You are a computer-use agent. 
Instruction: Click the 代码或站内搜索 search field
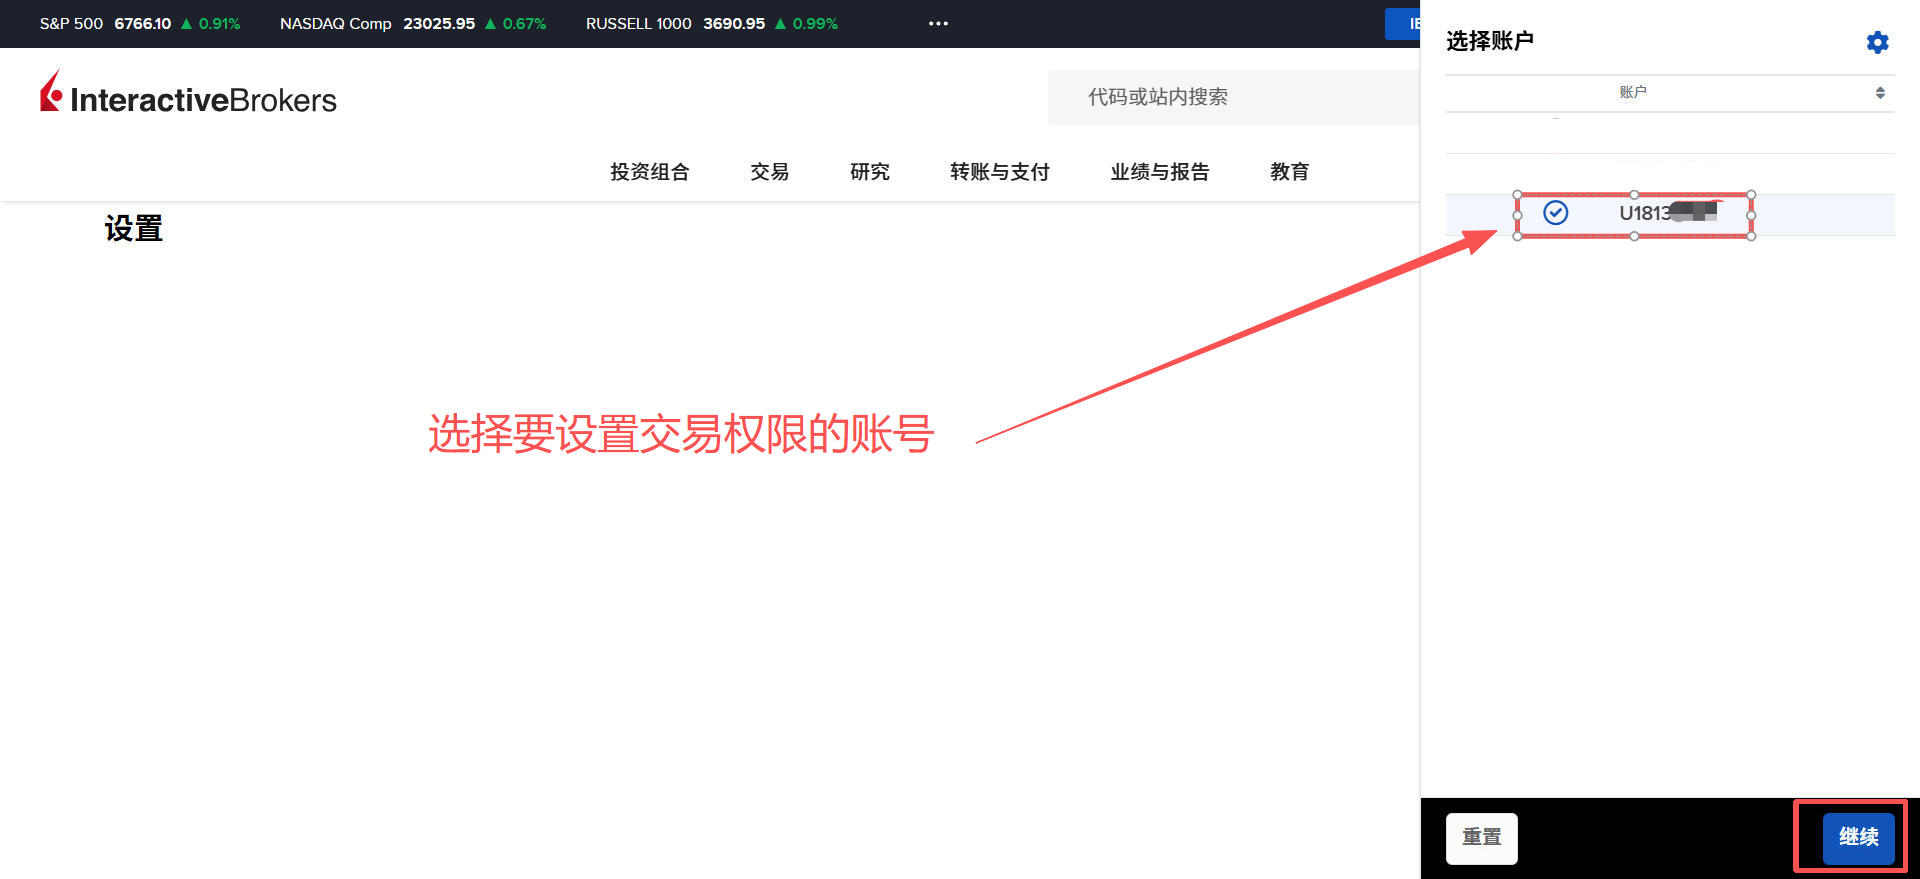tap(1230, 97)
